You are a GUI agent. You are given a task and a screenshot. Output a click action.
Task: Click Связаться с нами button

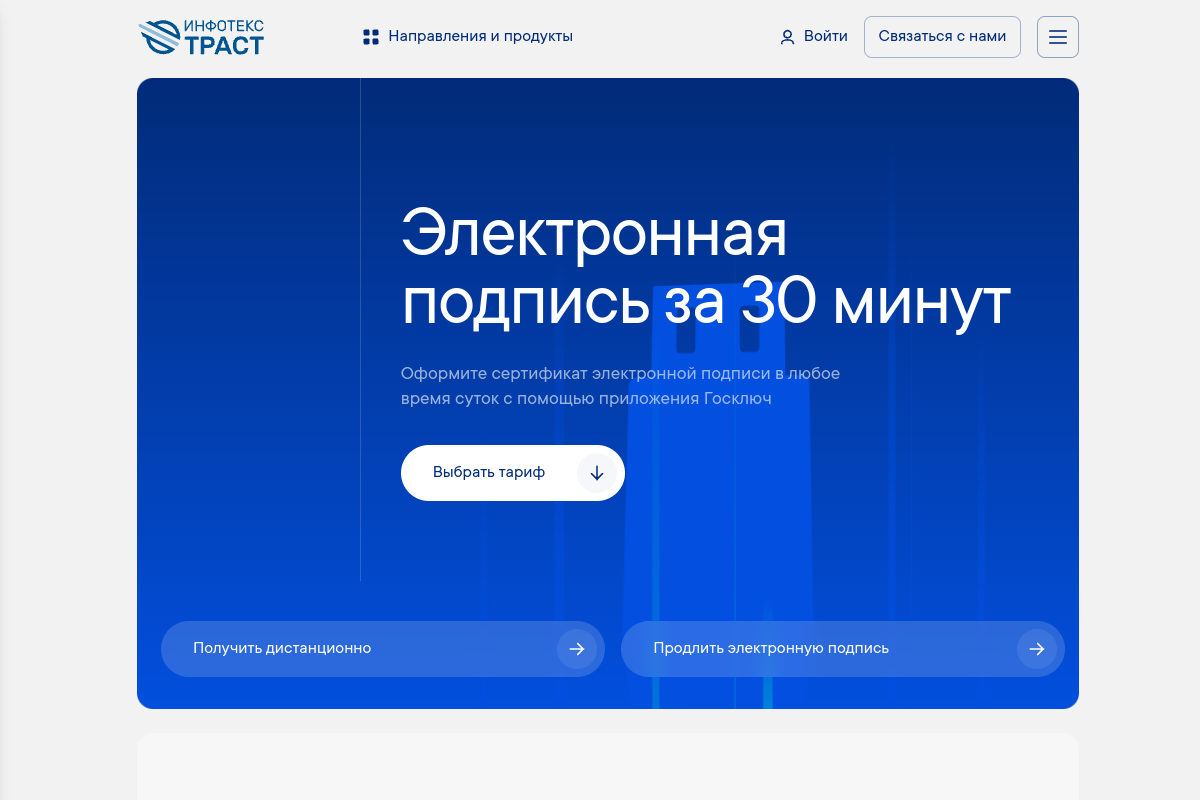pos(942,37)
